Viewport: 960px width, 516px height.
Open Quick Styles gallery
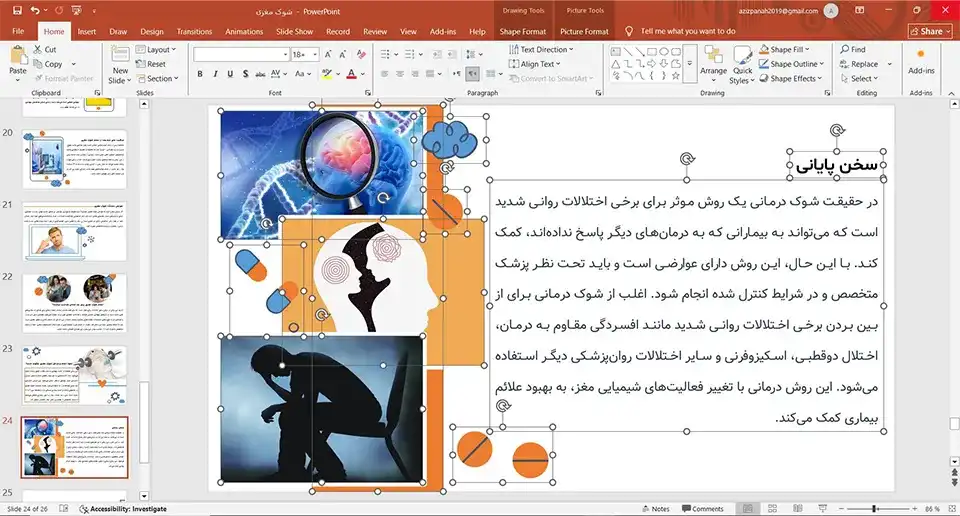coord(743,65)
